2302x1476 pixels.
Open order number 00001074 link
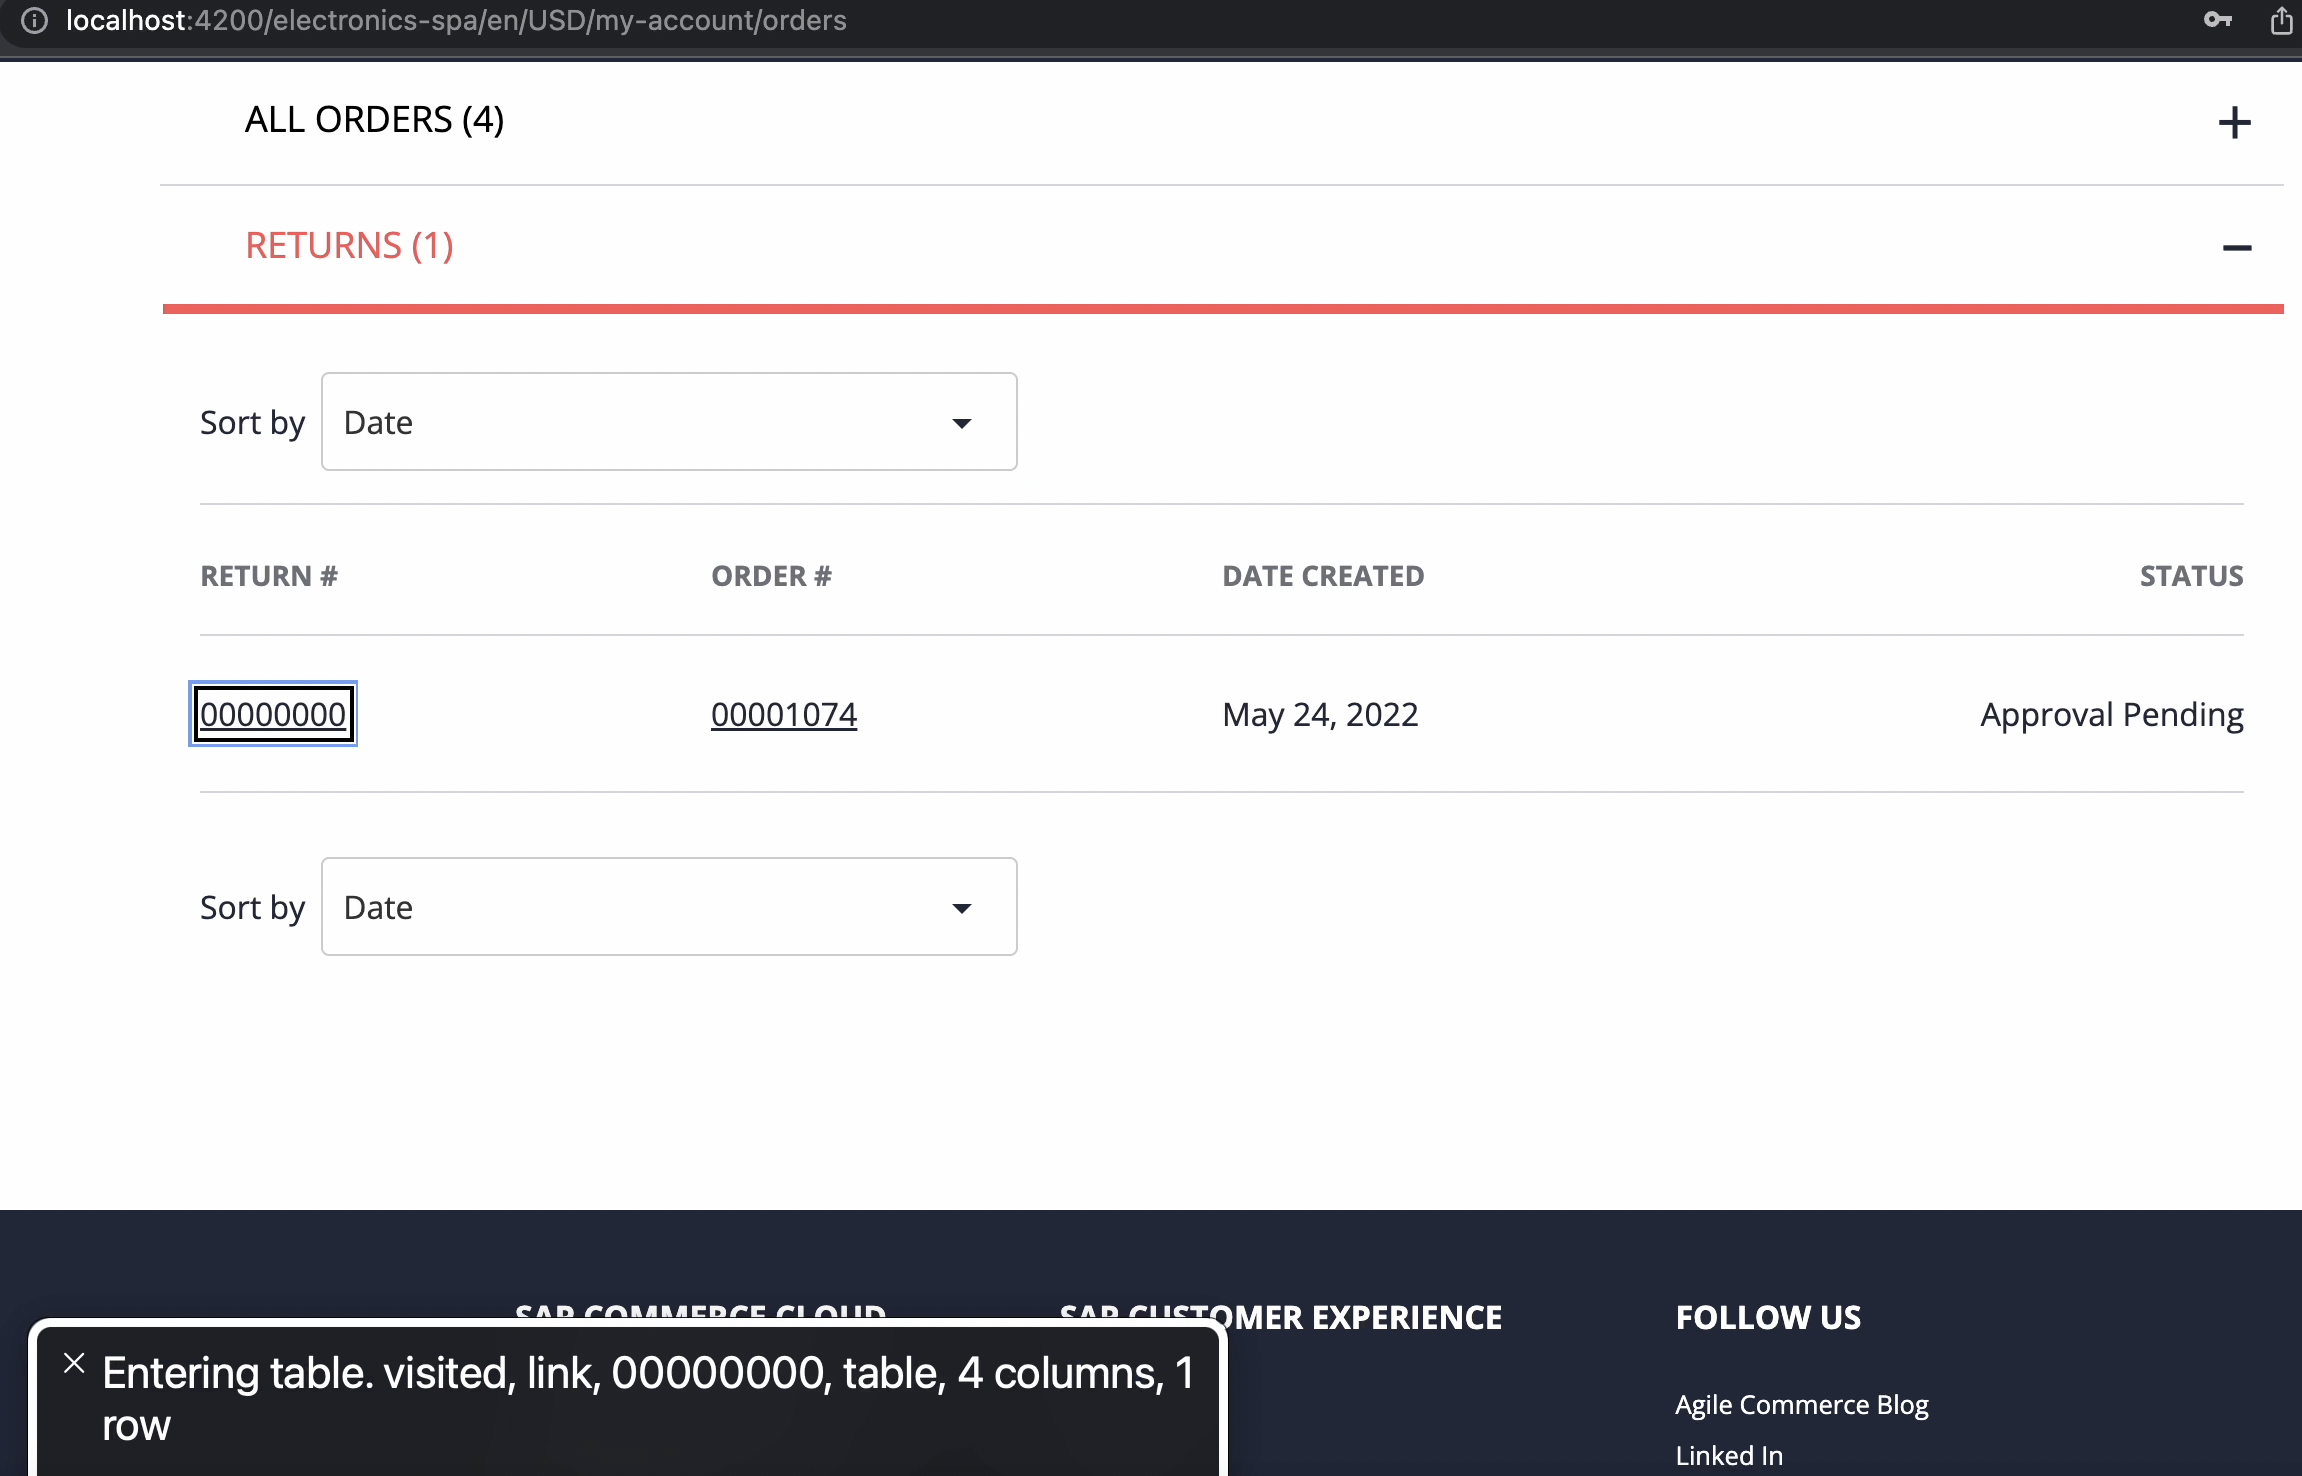click(784, 714)
